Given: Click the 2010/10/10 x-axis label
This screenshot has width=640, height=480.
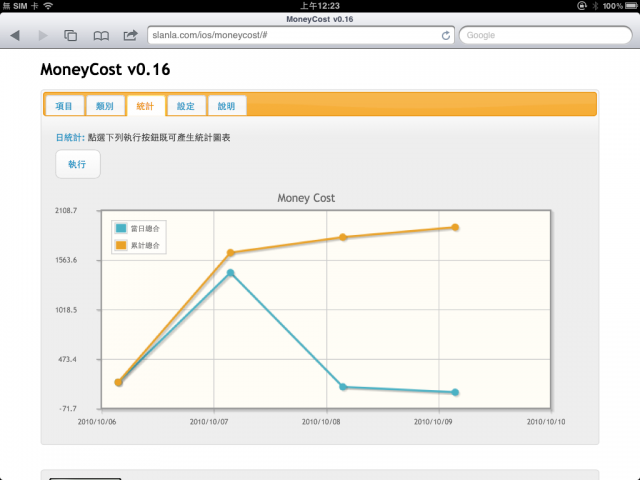Looking at the screenshot, I should [546, 422].
